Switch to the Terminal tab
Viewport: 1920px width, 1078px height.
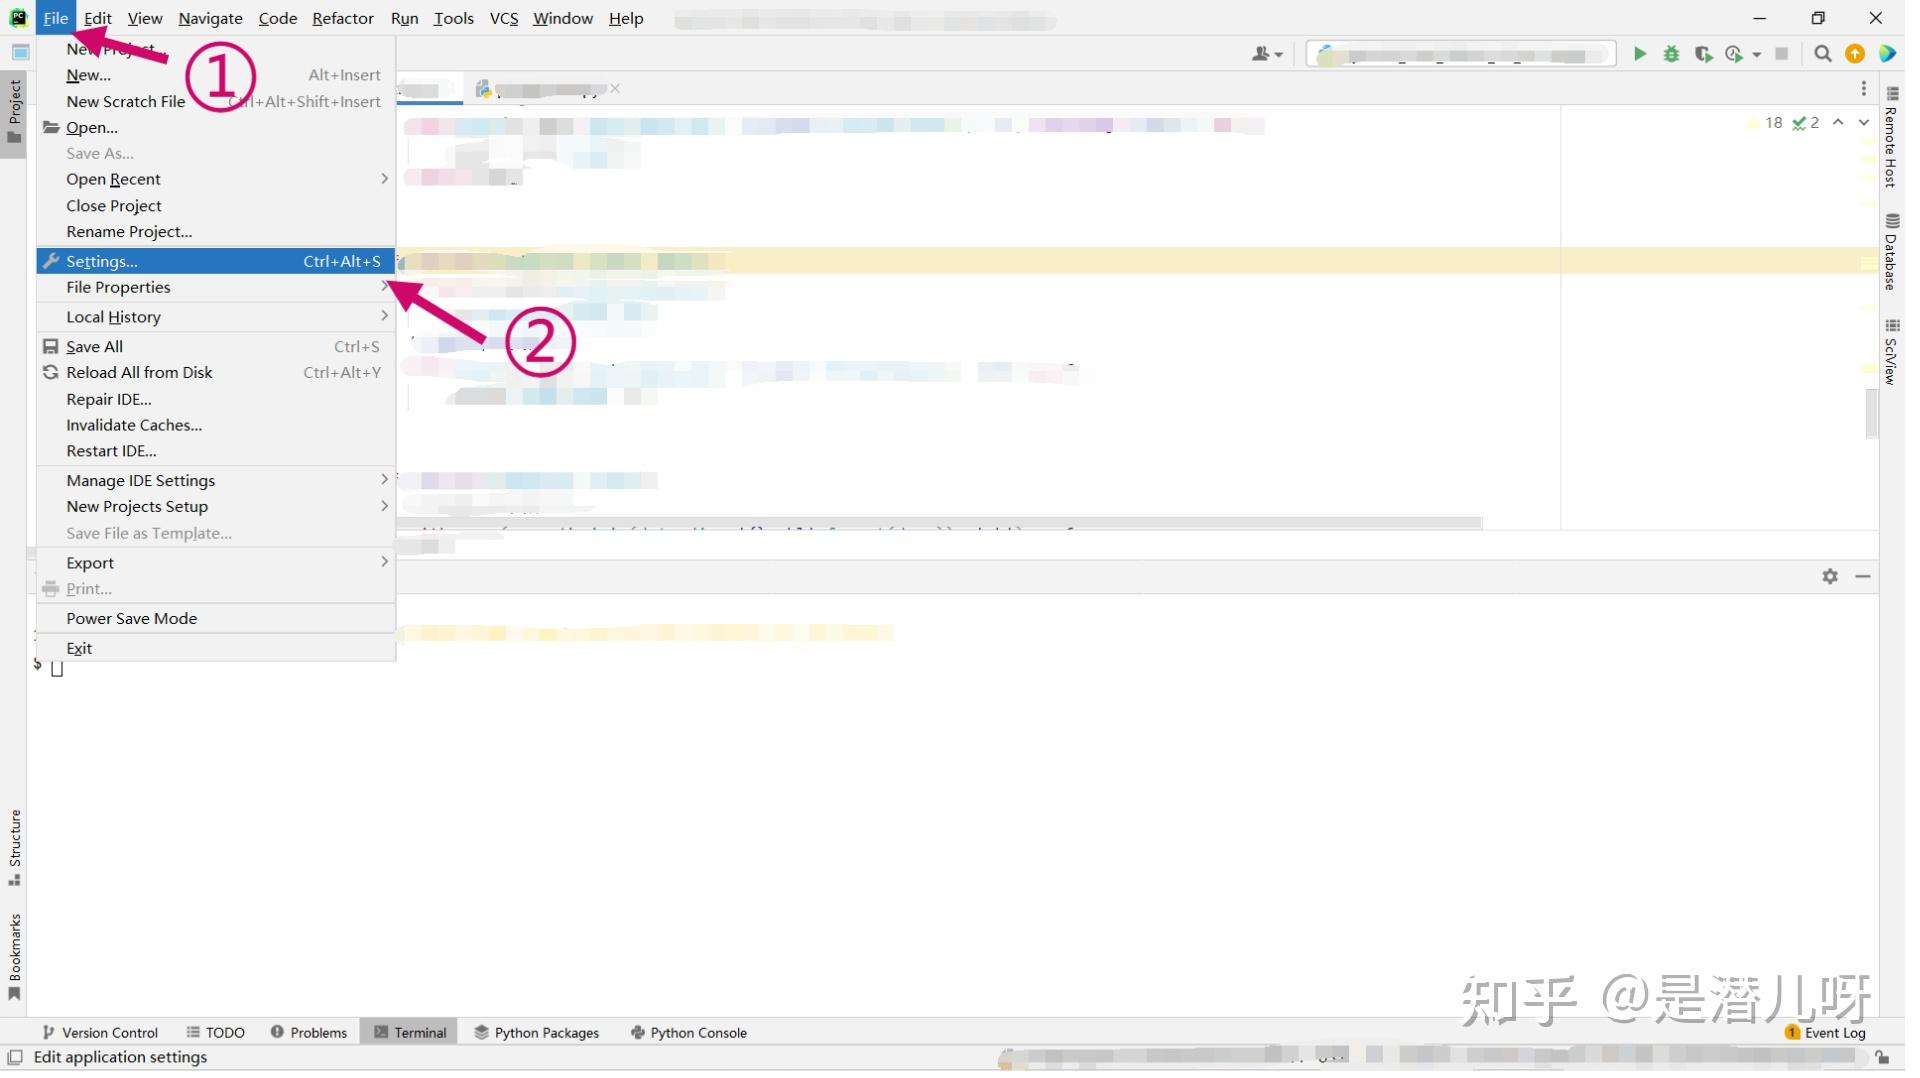click(409, 1032)
